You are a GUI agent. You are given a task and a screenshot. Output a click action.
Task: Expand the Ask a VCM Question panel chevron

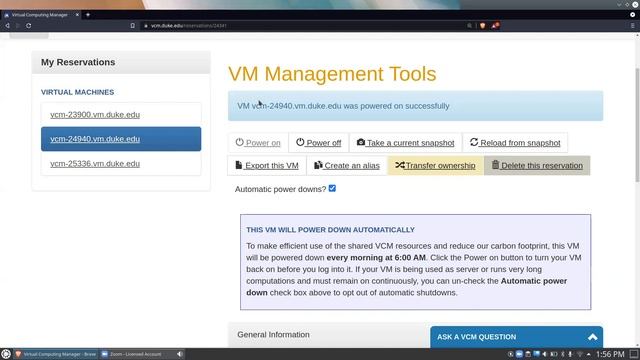pos(593,337)
